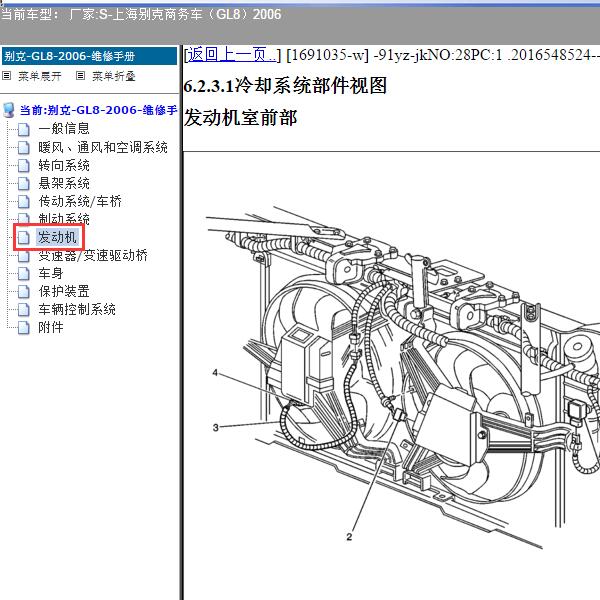Image resolution: width=600 pixels, height=600 pixels.
Task: Click 菜单展开 to expand all menus
Action: (x=40, y=76)
